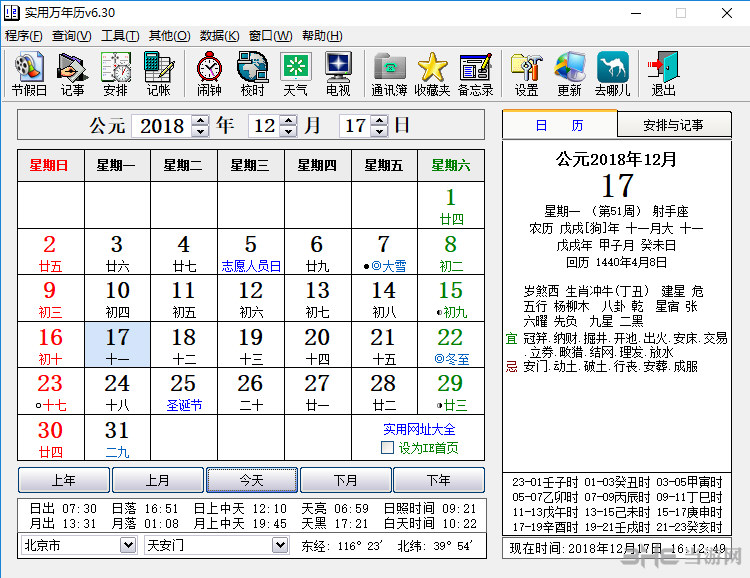The width and height of the screenshot is (750, 578).
Task: Open the 其他(O) menu
Action: click(x=169, y=36)
